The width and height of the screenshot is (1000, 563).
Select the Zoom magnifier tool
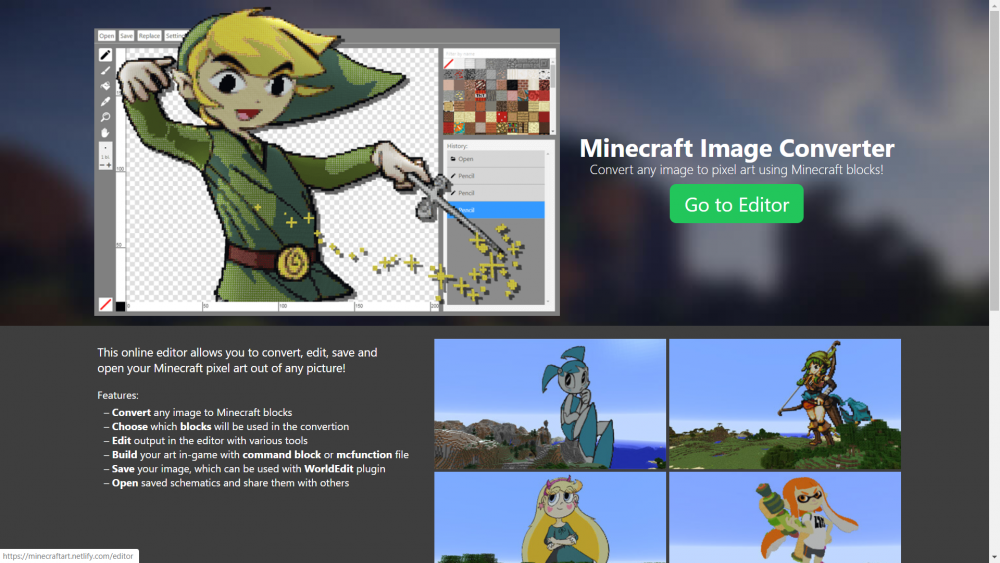[105, 117]
